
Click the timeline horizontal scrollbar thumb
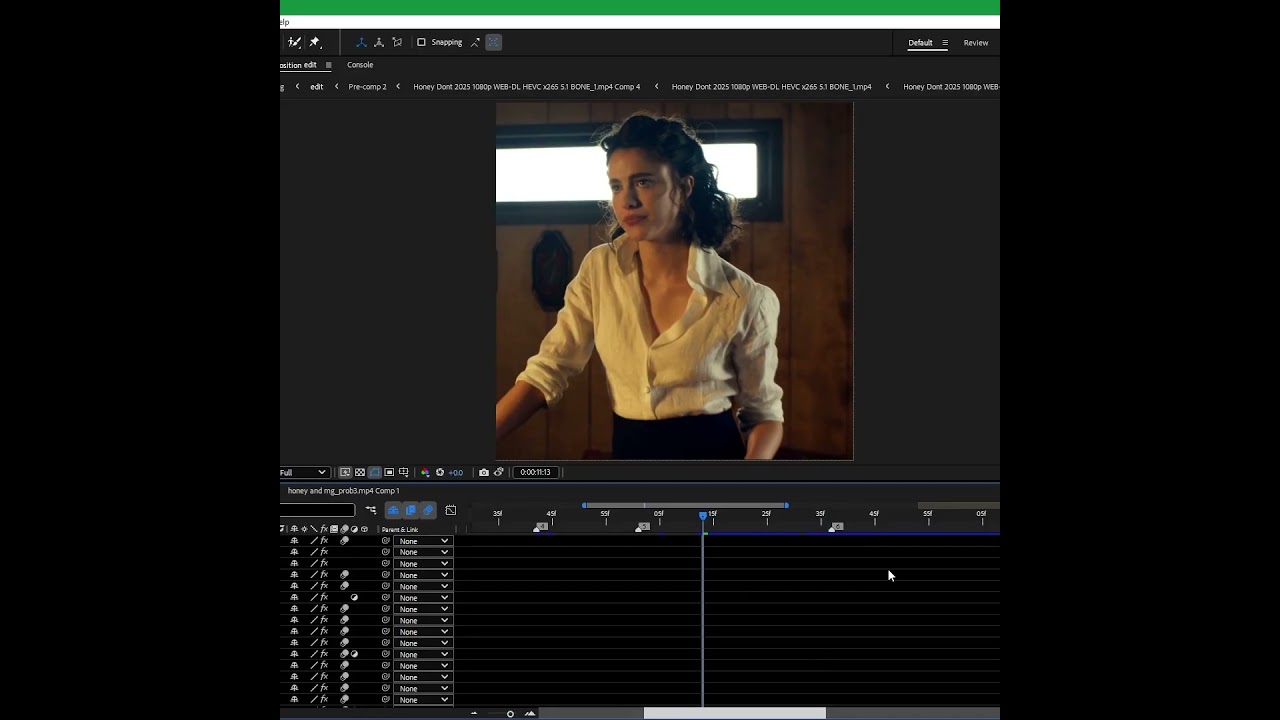735,714
